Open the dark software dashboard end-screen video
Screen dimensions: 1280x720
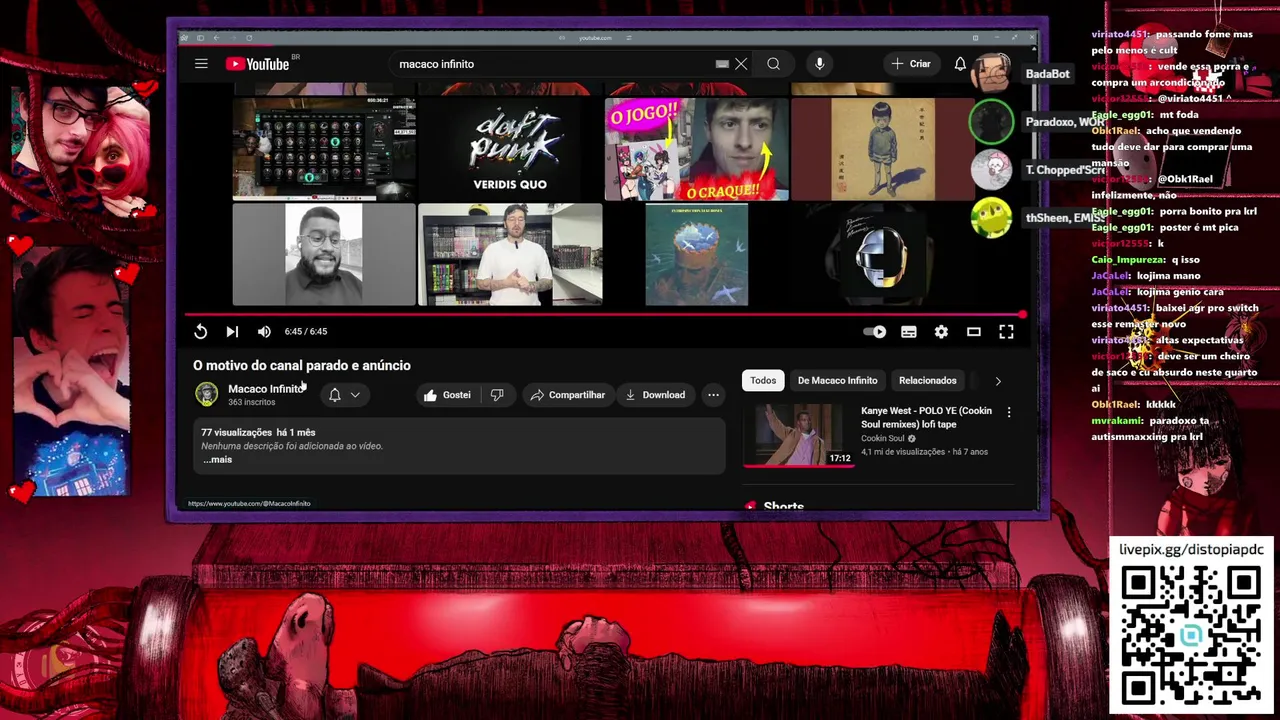click(x=324, y=148)
